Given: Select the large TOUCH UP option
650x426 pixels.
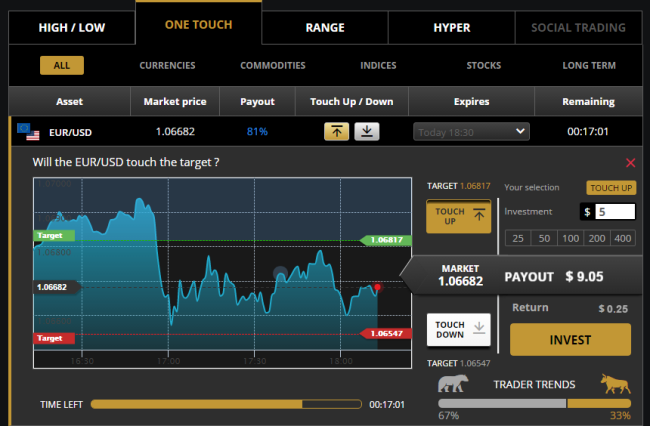Looking at the screenshot, I should [x=458, y=218].
